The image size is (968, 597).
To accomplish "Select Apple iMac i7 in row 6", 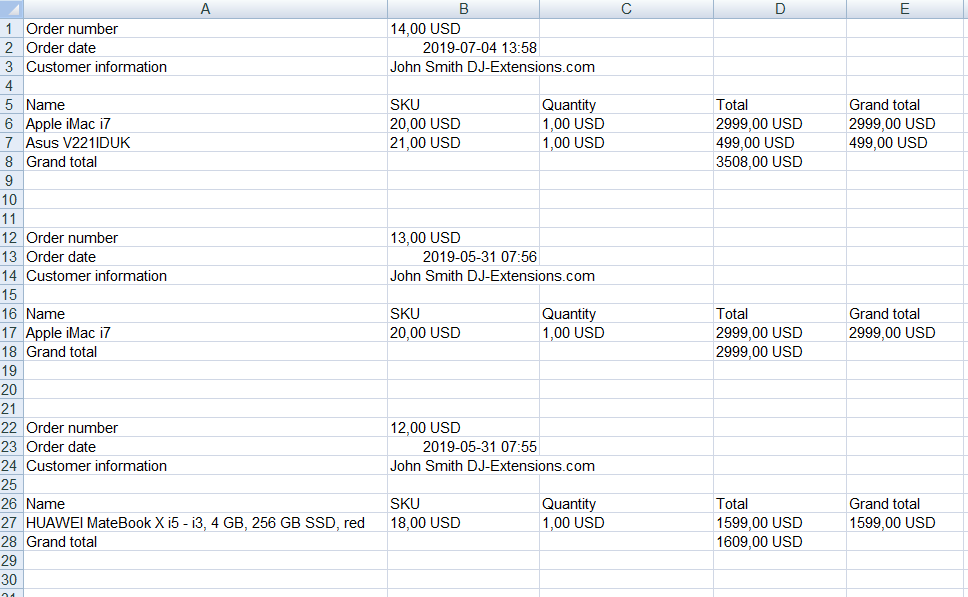I will coord(206,123).
